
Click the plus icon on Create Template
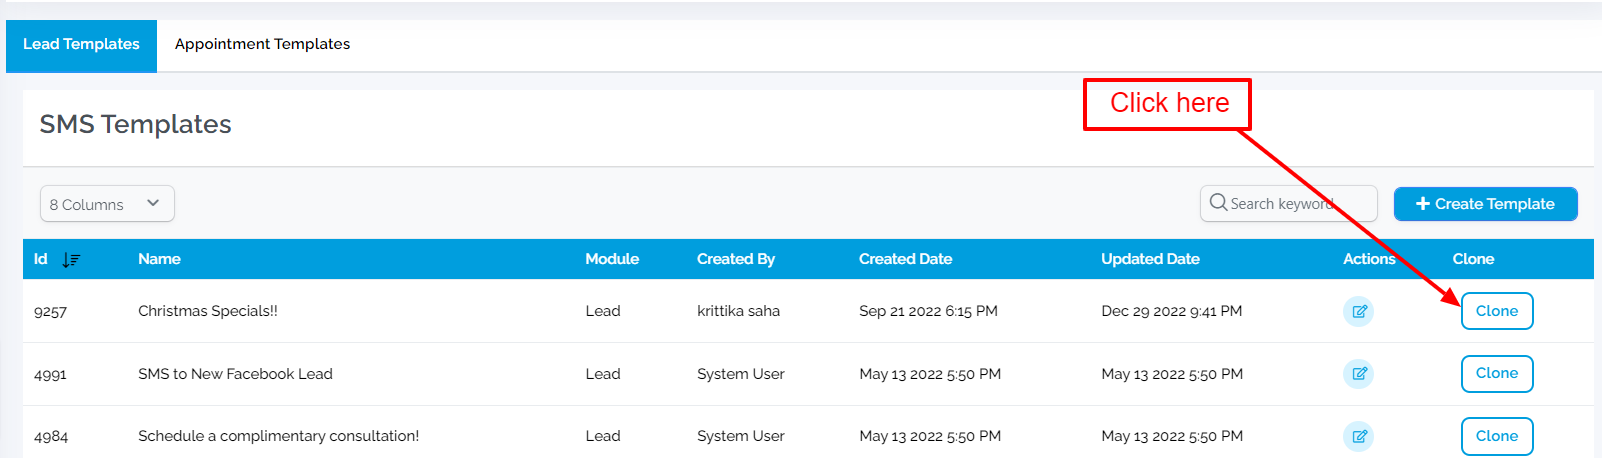point(1423,204)
